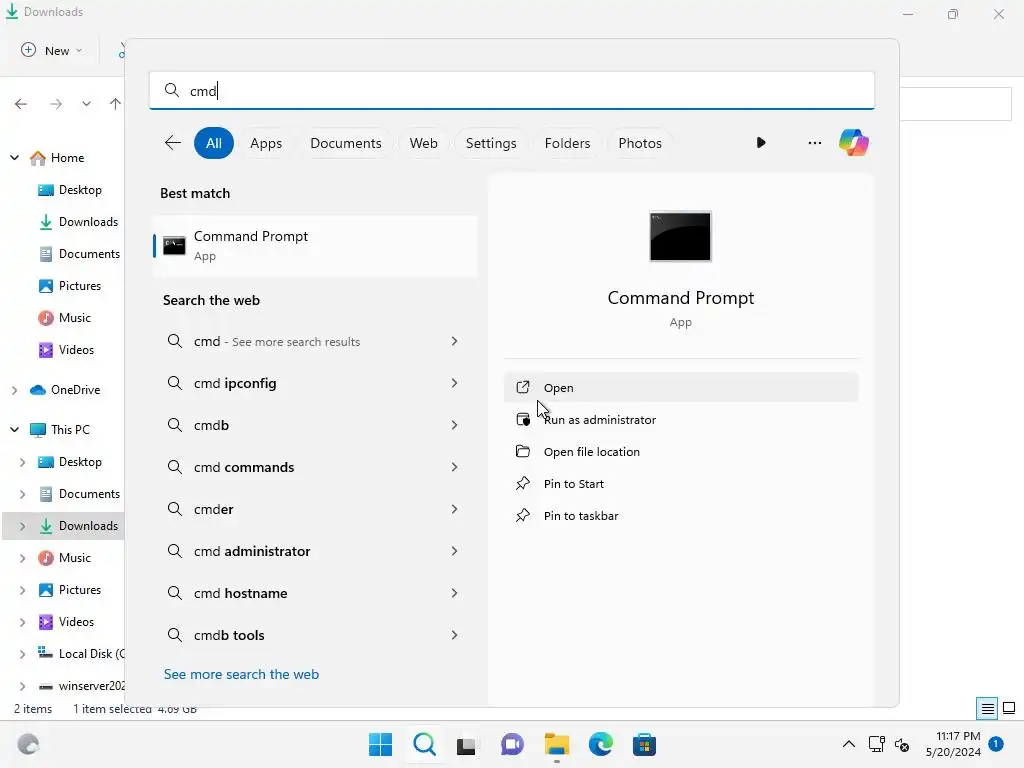Switch File Explorer to large thumbnails view icon
The height and width of the screenshot is (768, 1024).
1009,708
